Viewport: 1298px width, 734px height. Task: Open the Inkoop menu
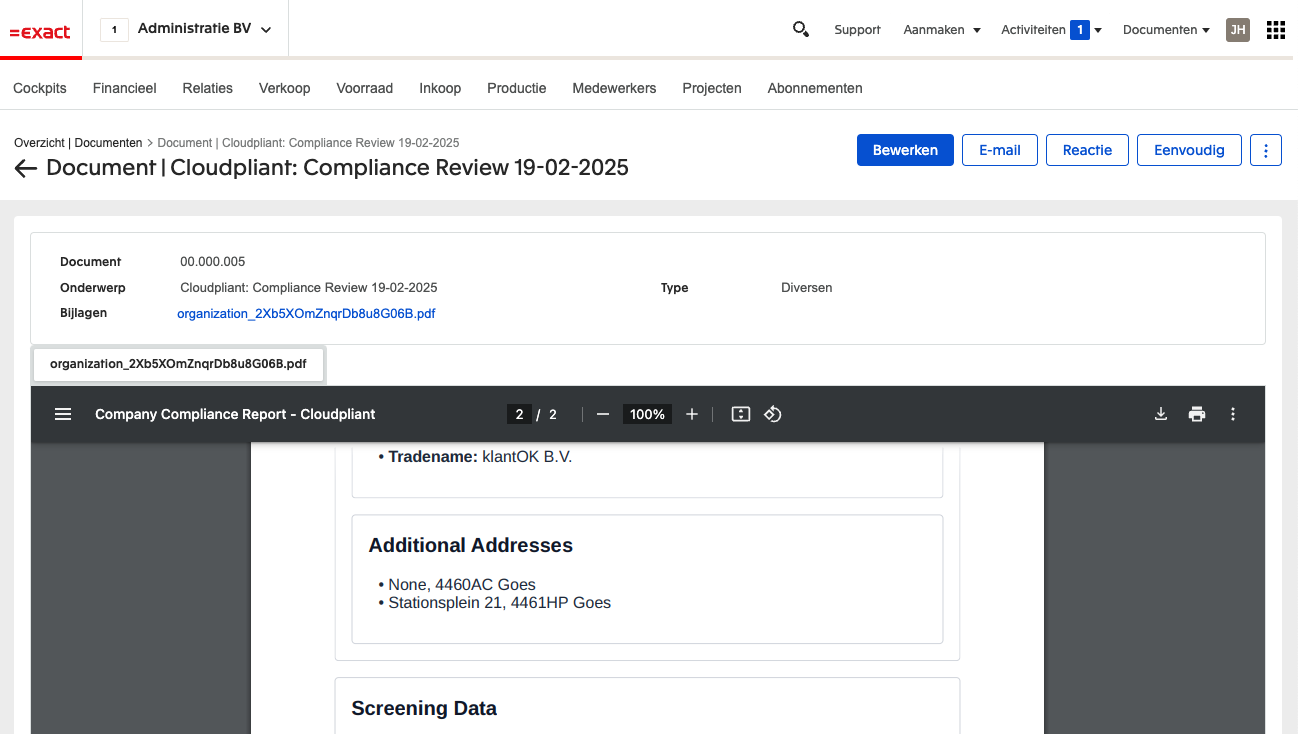[440, 88]
